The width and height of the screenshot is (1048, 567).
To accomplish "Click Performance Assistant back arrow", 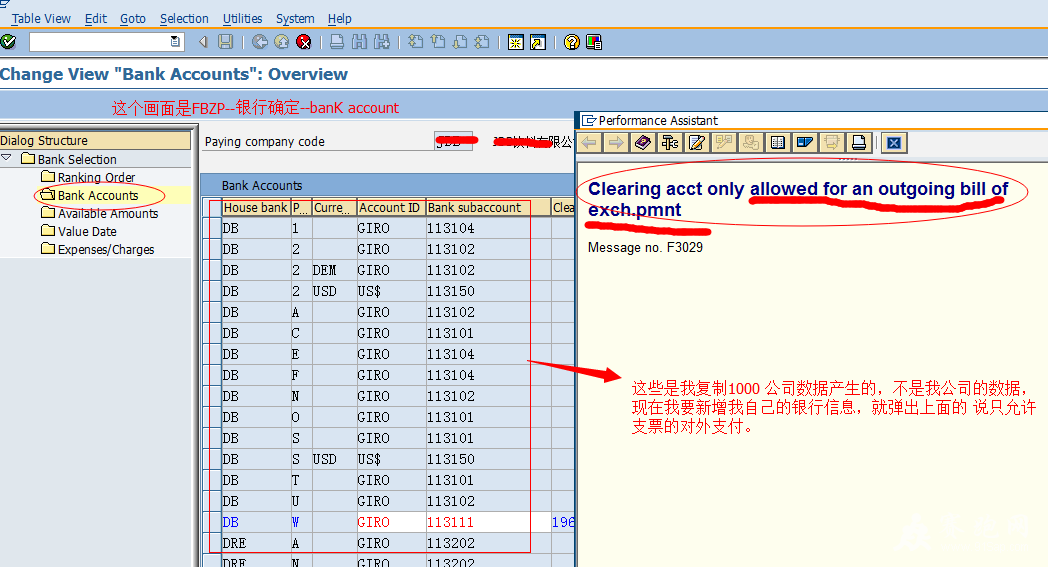I will click(x=589, y=142).
